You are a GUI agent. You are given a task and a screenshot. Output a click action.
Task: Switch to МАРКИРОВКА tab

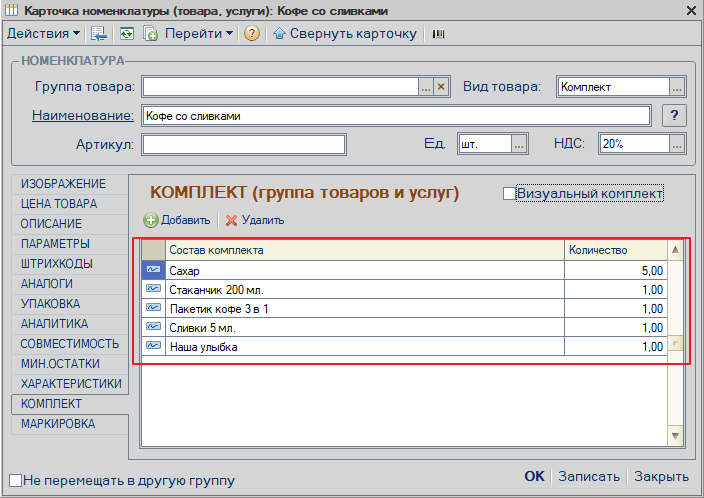[70, 423]
